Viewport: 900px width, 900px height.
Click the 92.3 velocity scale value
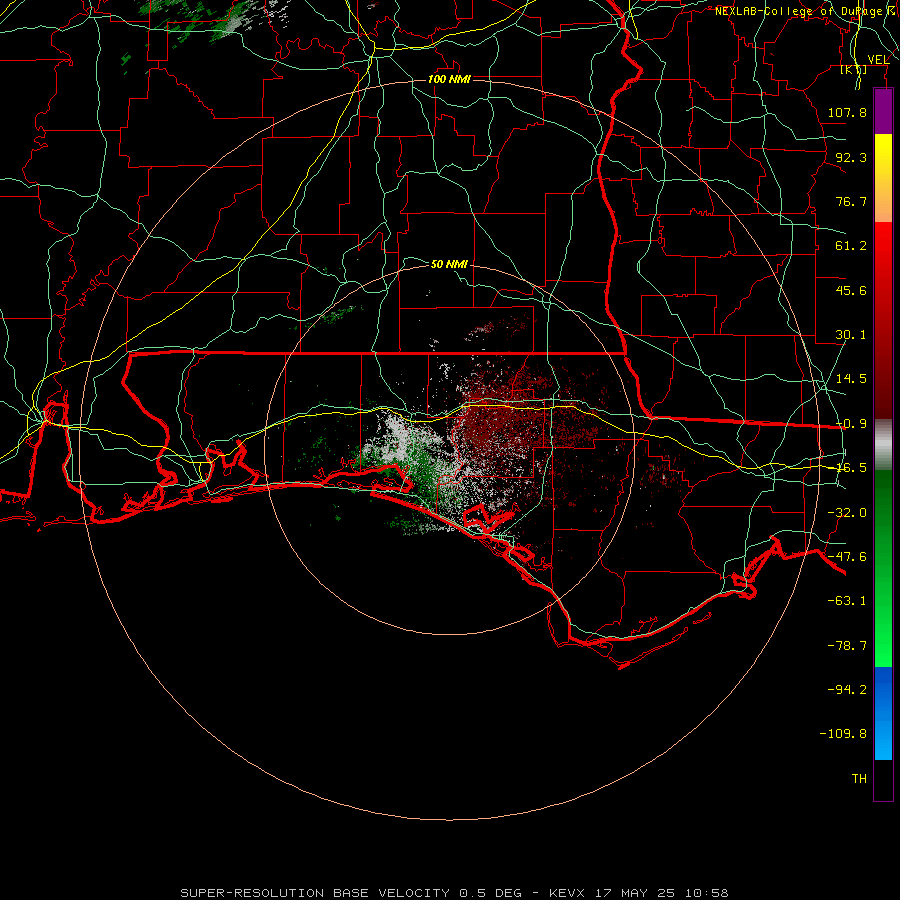(851, 157)
